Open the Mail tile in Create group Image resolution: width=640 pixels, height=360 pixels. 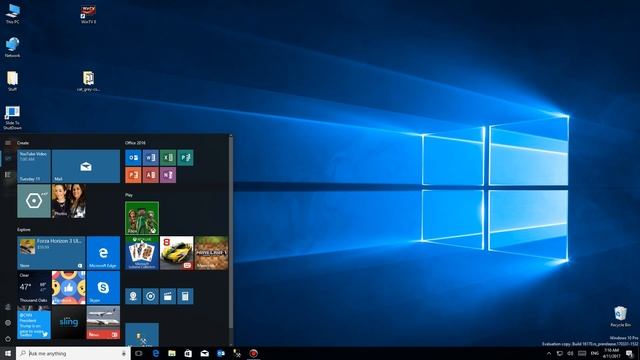86,166
